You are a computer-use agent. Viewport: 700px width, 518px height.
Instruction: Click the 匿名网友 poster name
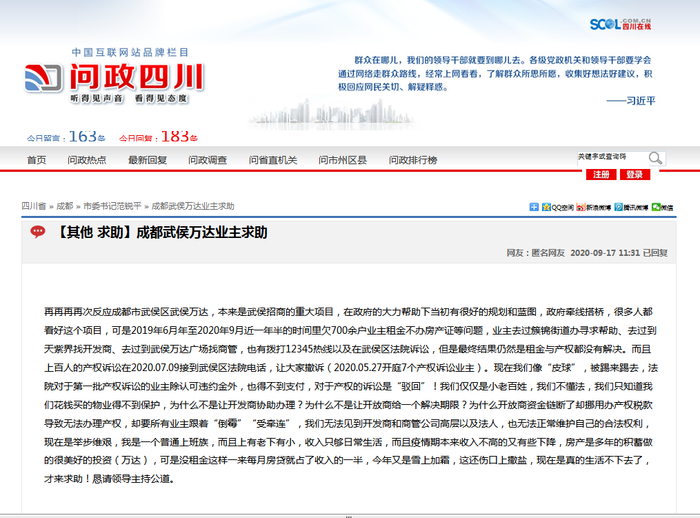(x=548, y=253)
